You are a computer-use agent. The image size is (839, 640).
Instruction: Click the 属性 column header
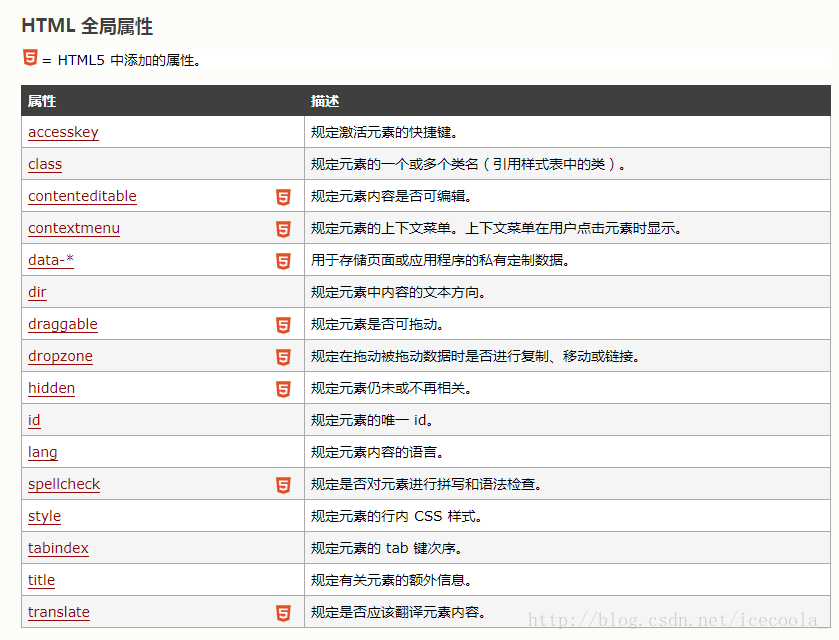(40, 100)
